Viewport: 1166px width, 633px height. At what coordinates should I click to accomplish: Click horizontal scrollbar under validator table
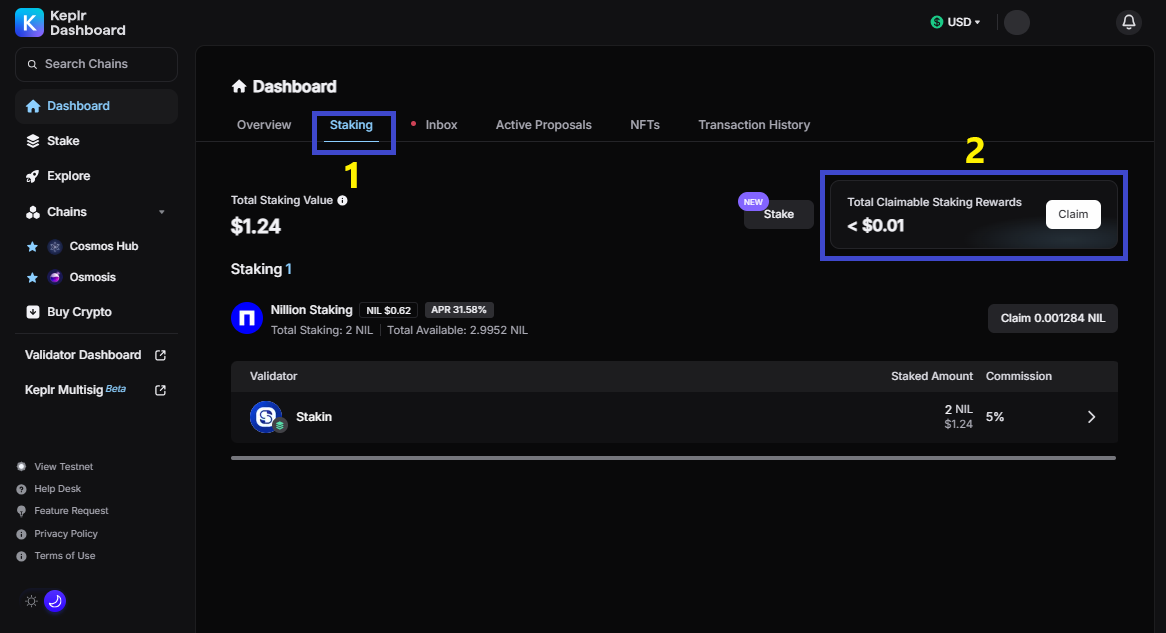coord(673,458)
